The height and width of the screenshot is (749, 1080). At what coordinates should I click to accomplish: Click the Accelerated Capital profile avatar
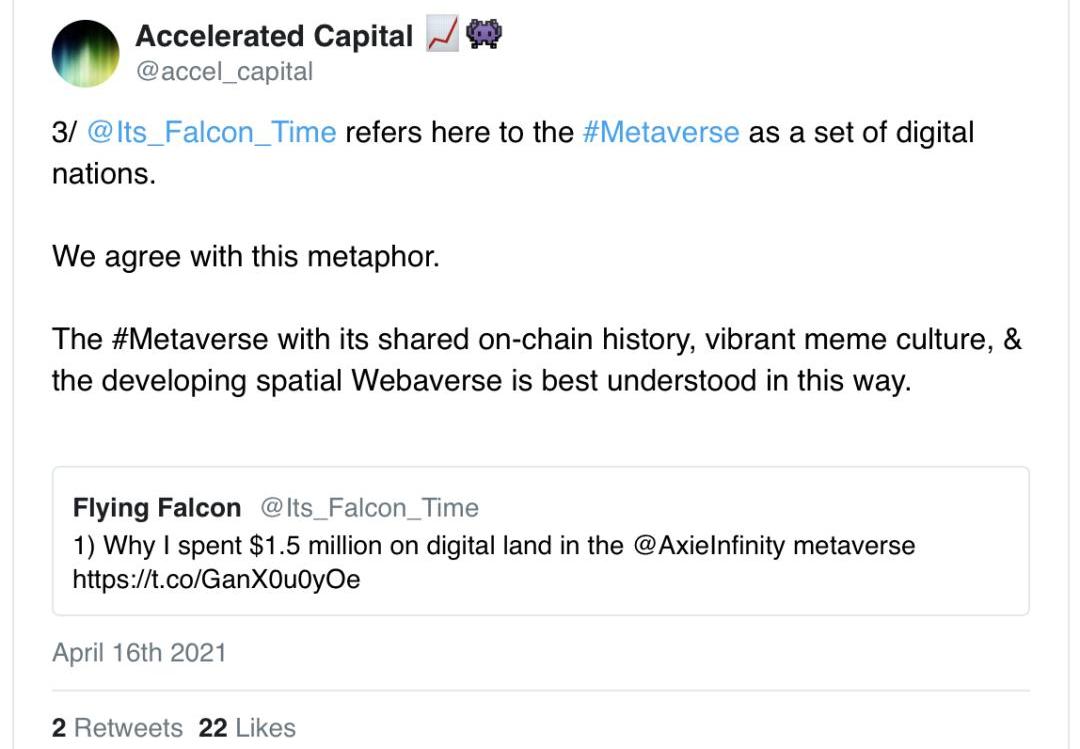(x=86, y=53)
